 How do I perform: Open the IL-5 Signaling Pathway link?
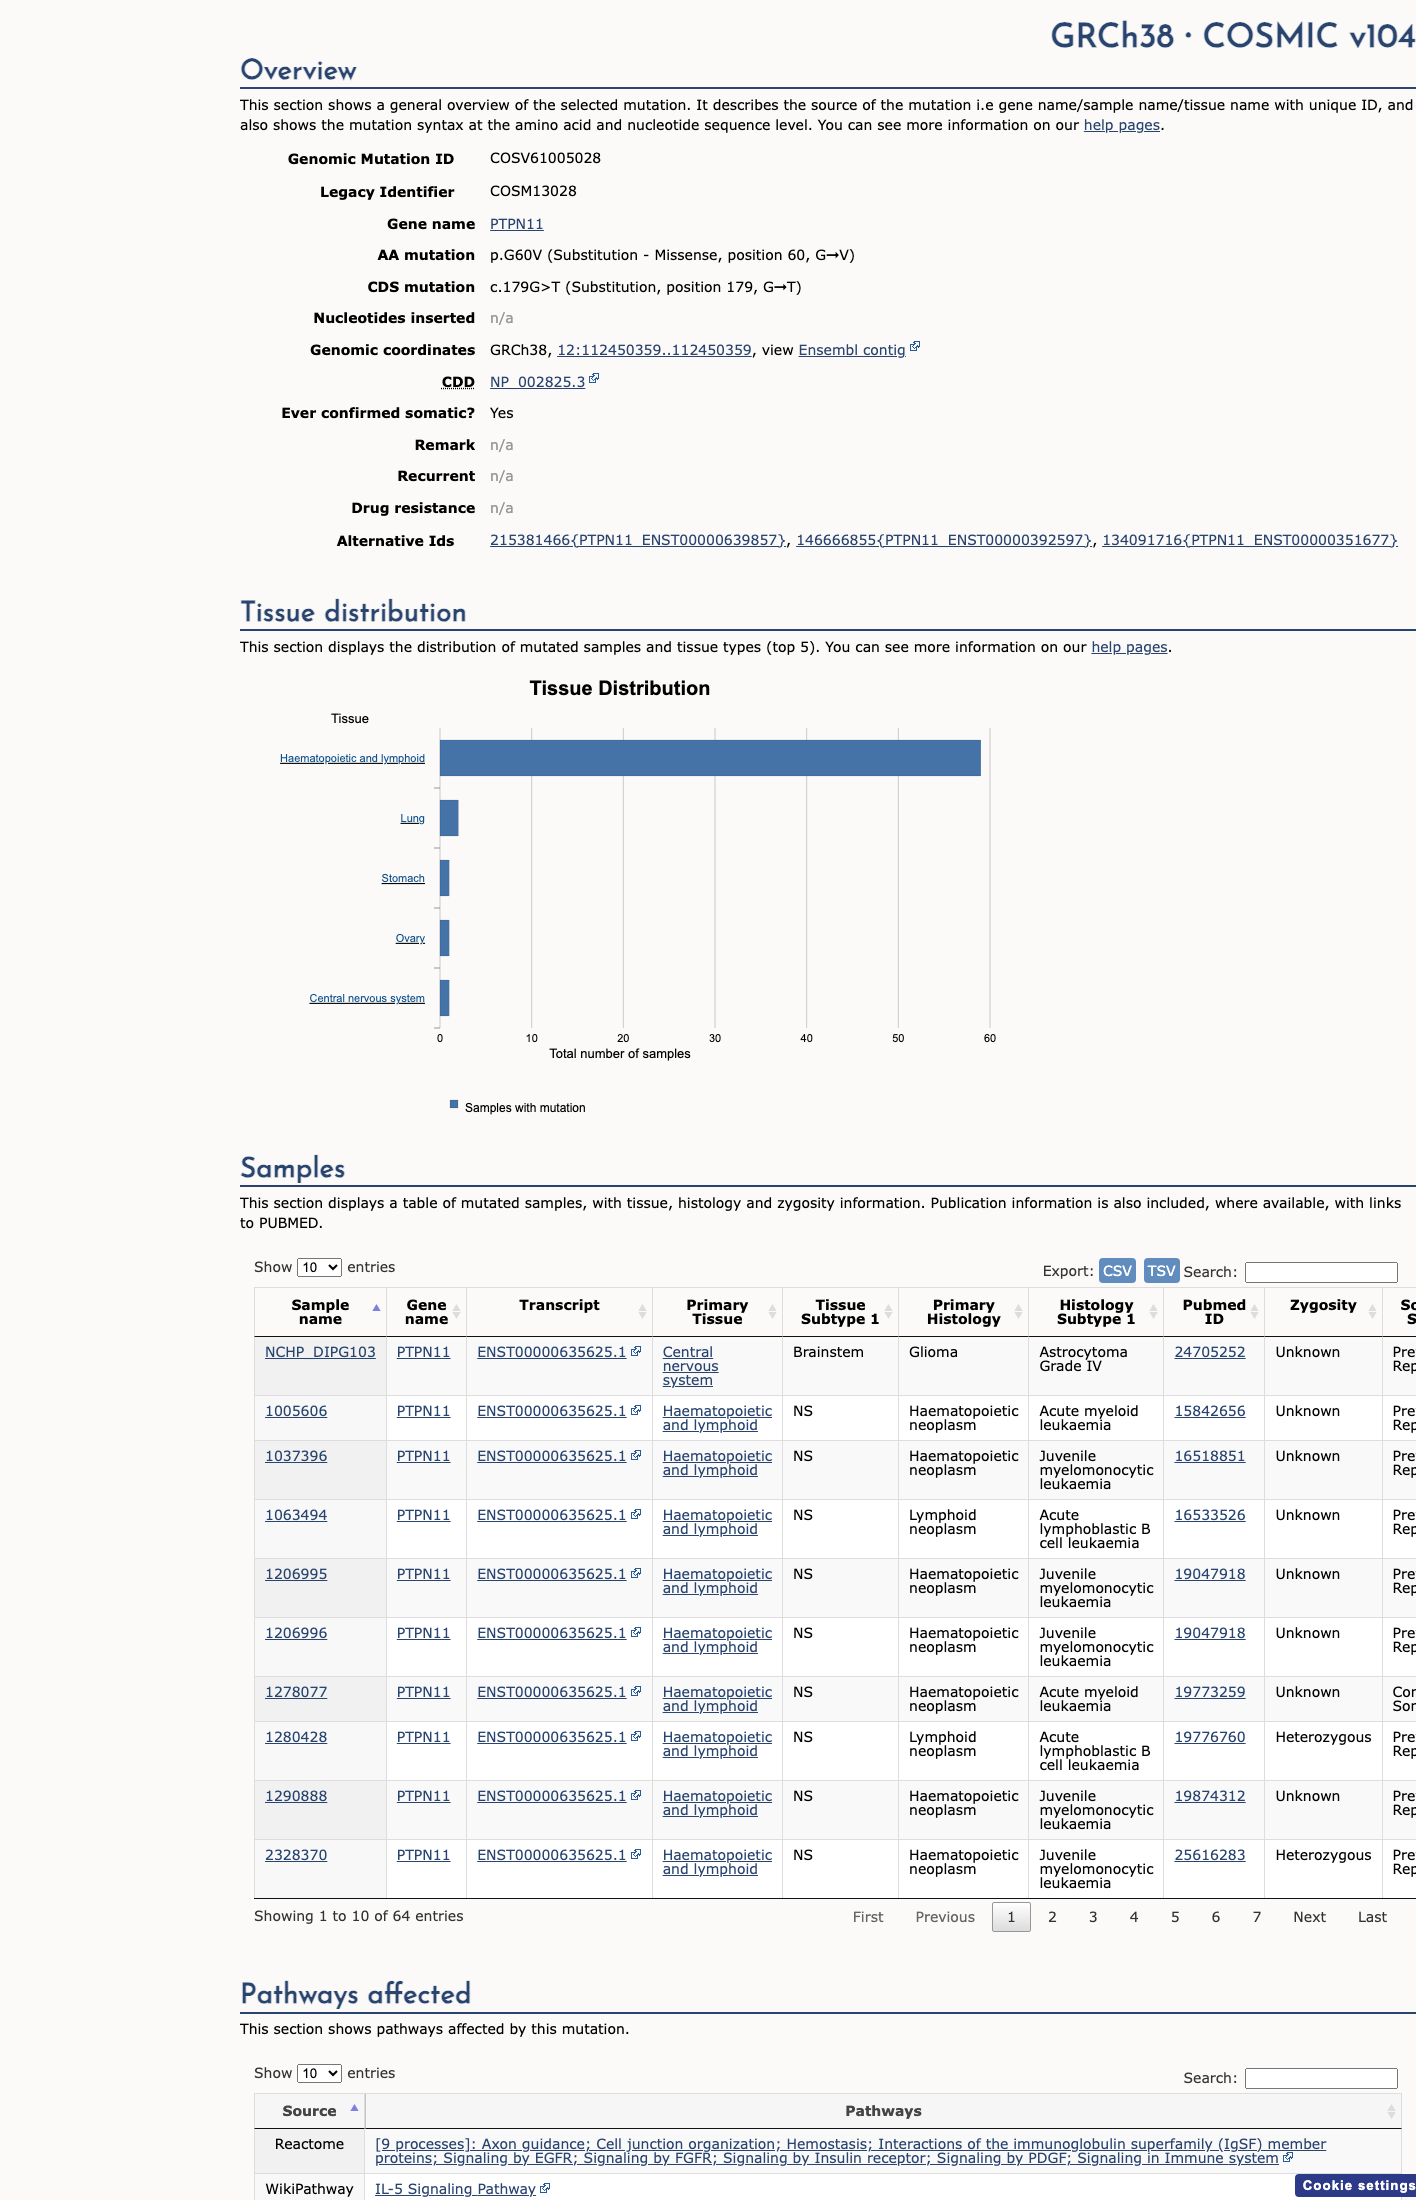pos(455,2189)
